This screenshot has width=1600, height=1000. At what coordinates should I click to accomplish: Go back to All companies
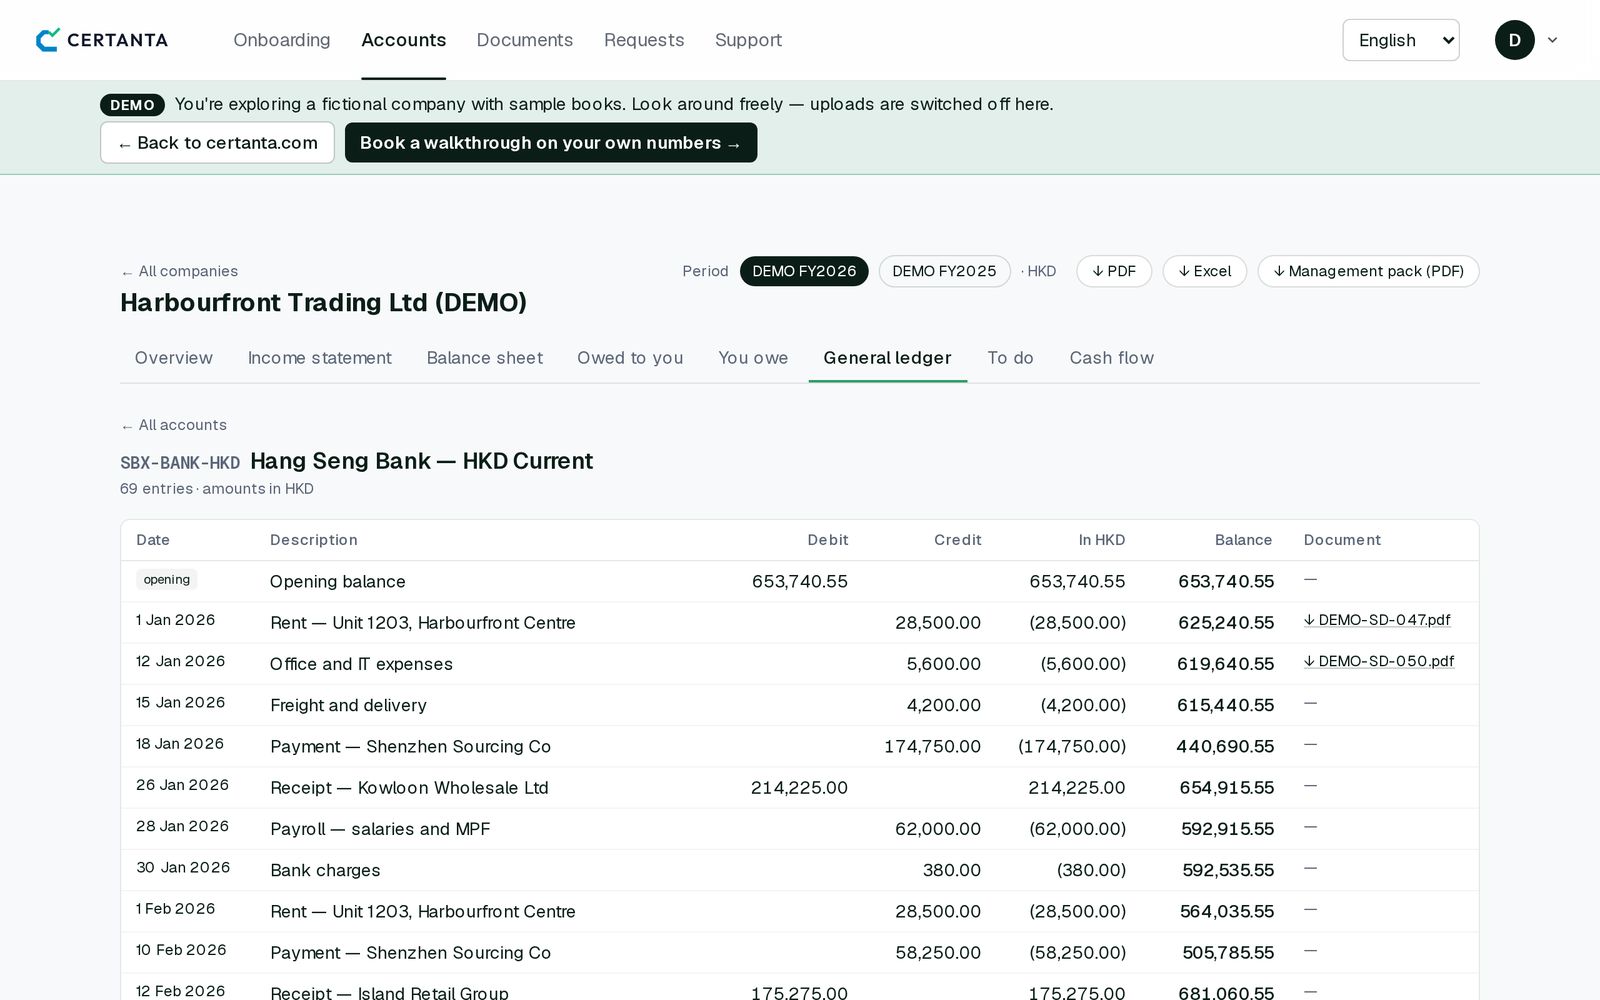point(179,271)
